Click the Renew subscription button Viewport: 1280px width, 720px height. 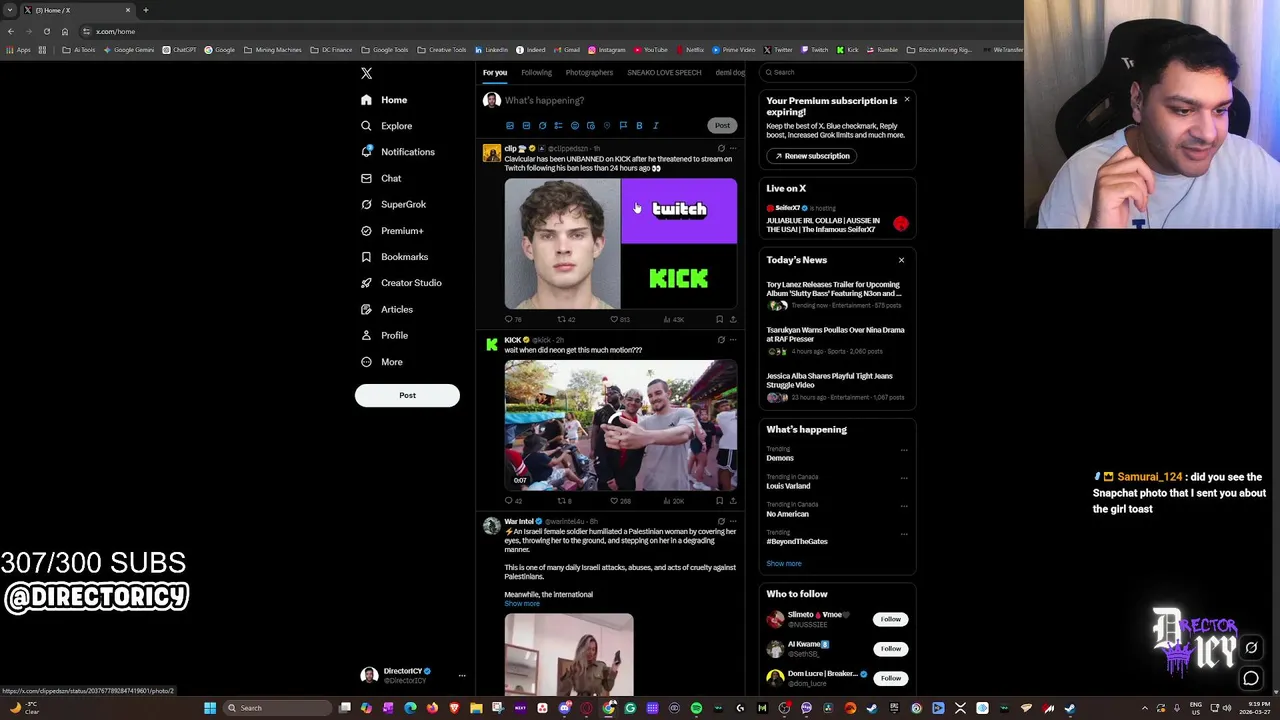[811, 156]
